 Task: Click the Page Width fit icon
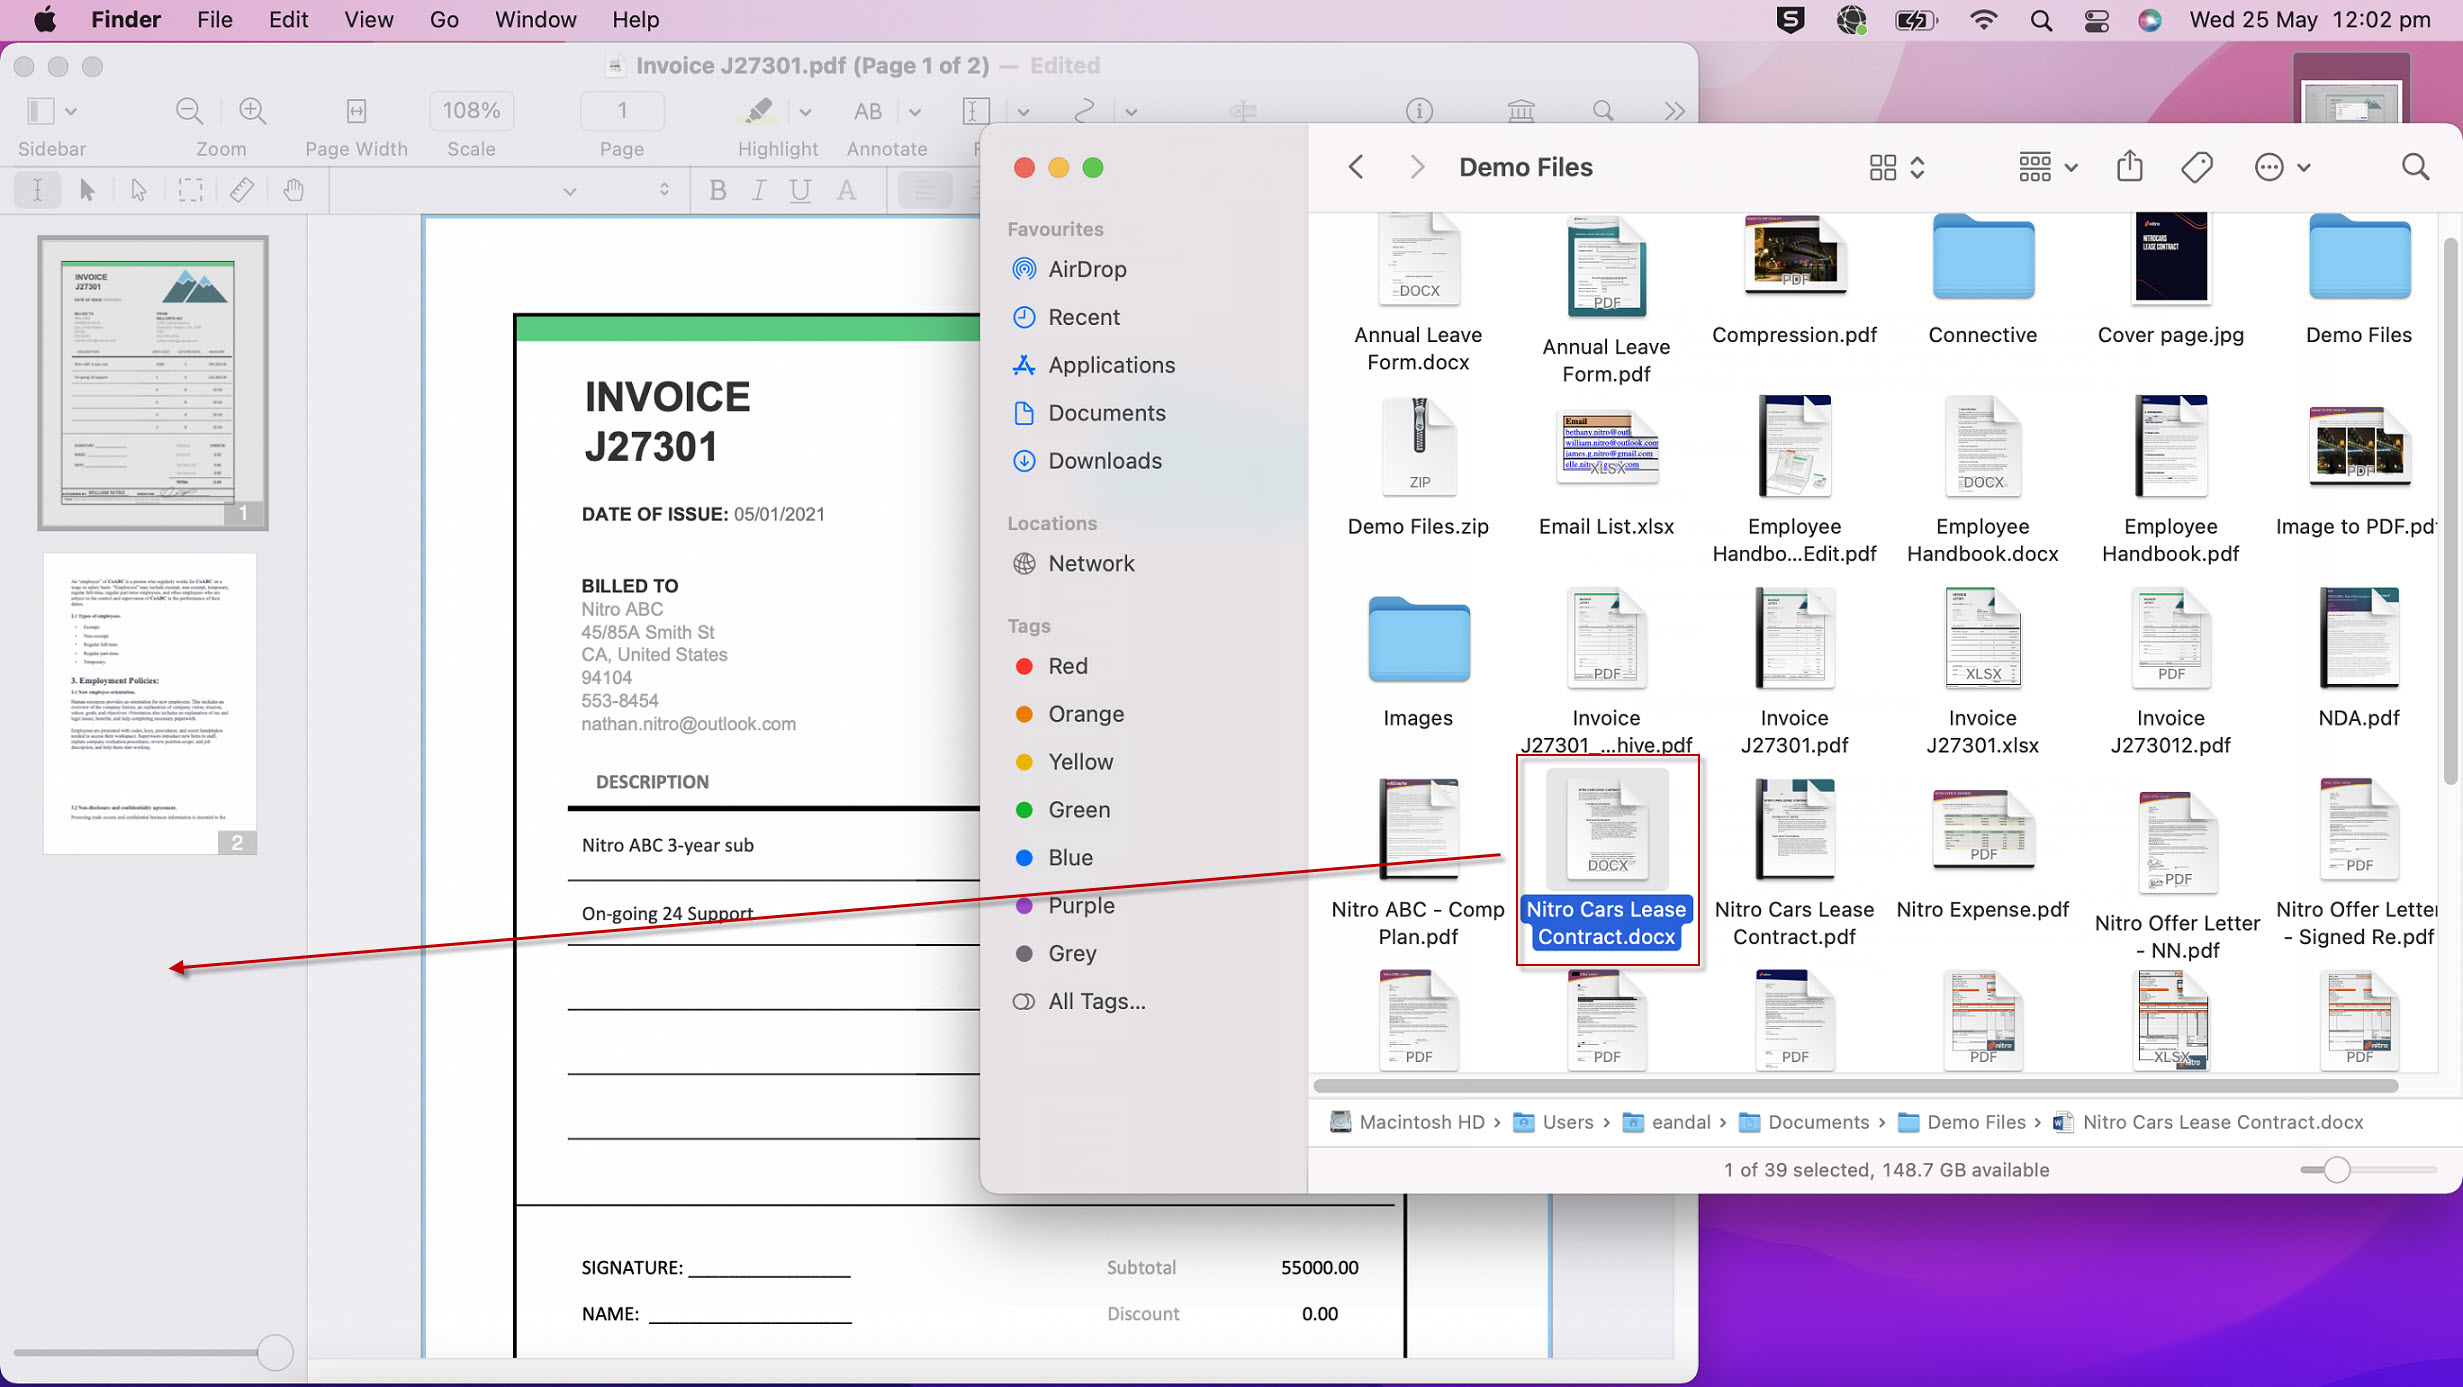click(356, 111)
